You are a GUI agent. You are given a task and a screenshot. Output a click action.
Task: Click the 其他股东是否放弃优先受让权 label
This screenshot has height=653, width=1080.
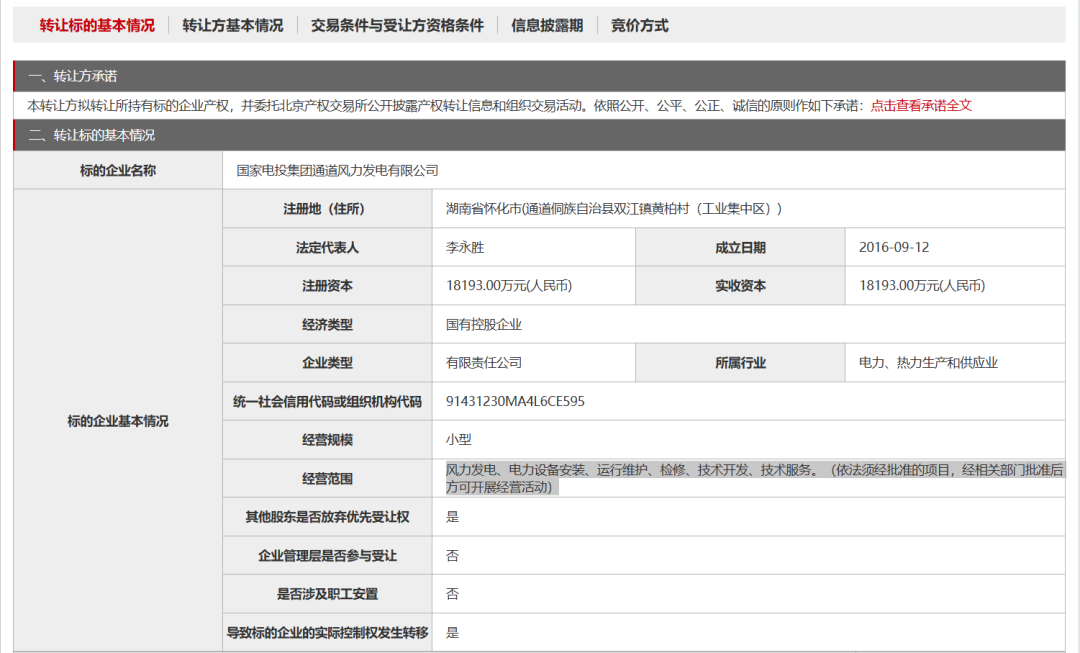click(x=327, y=517)
